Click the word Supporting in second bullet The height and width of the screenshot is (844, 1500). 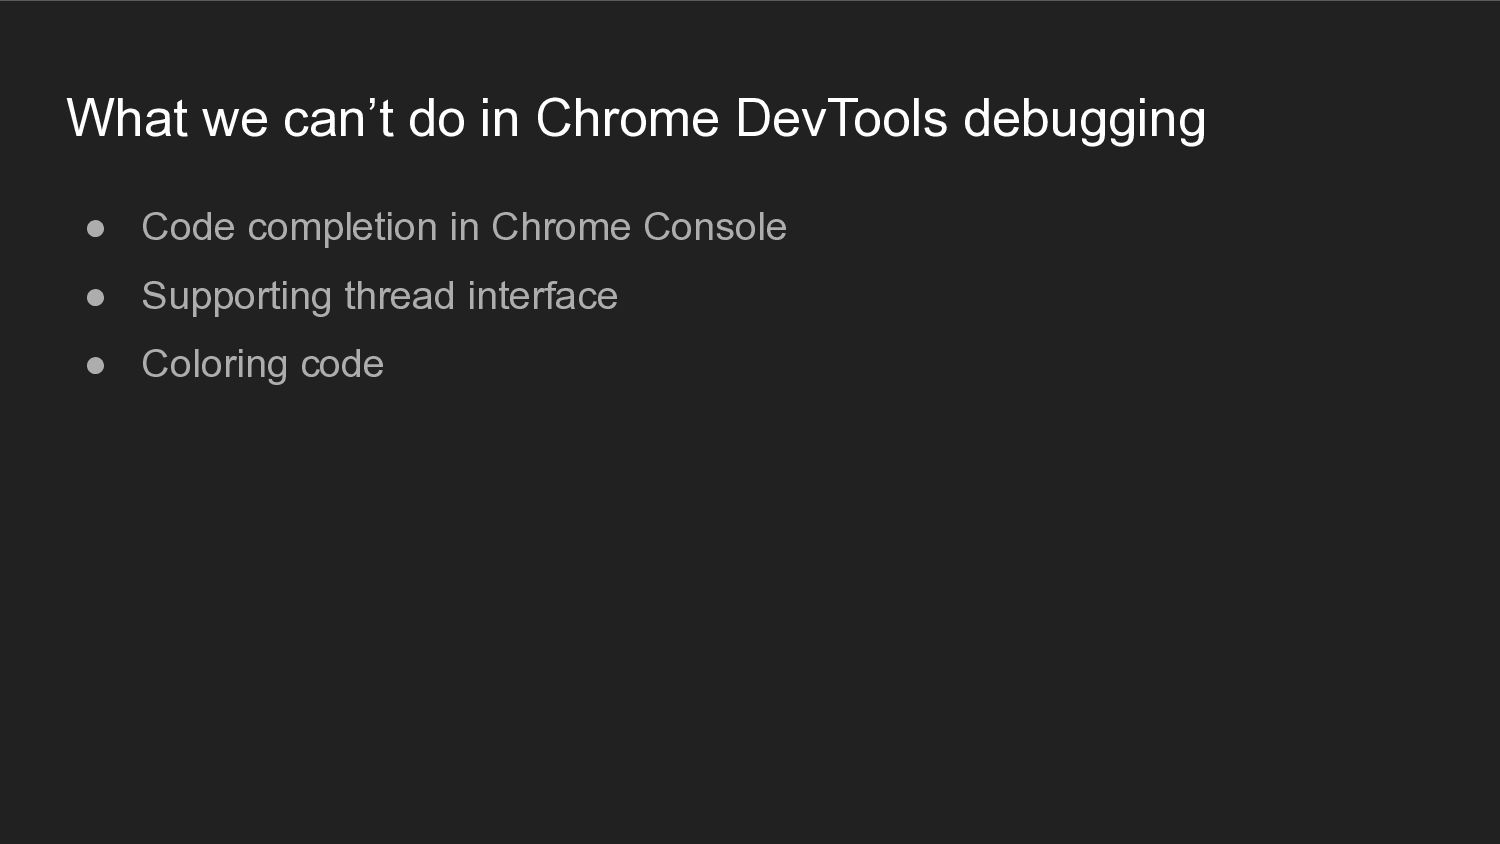tap(236, 298)
